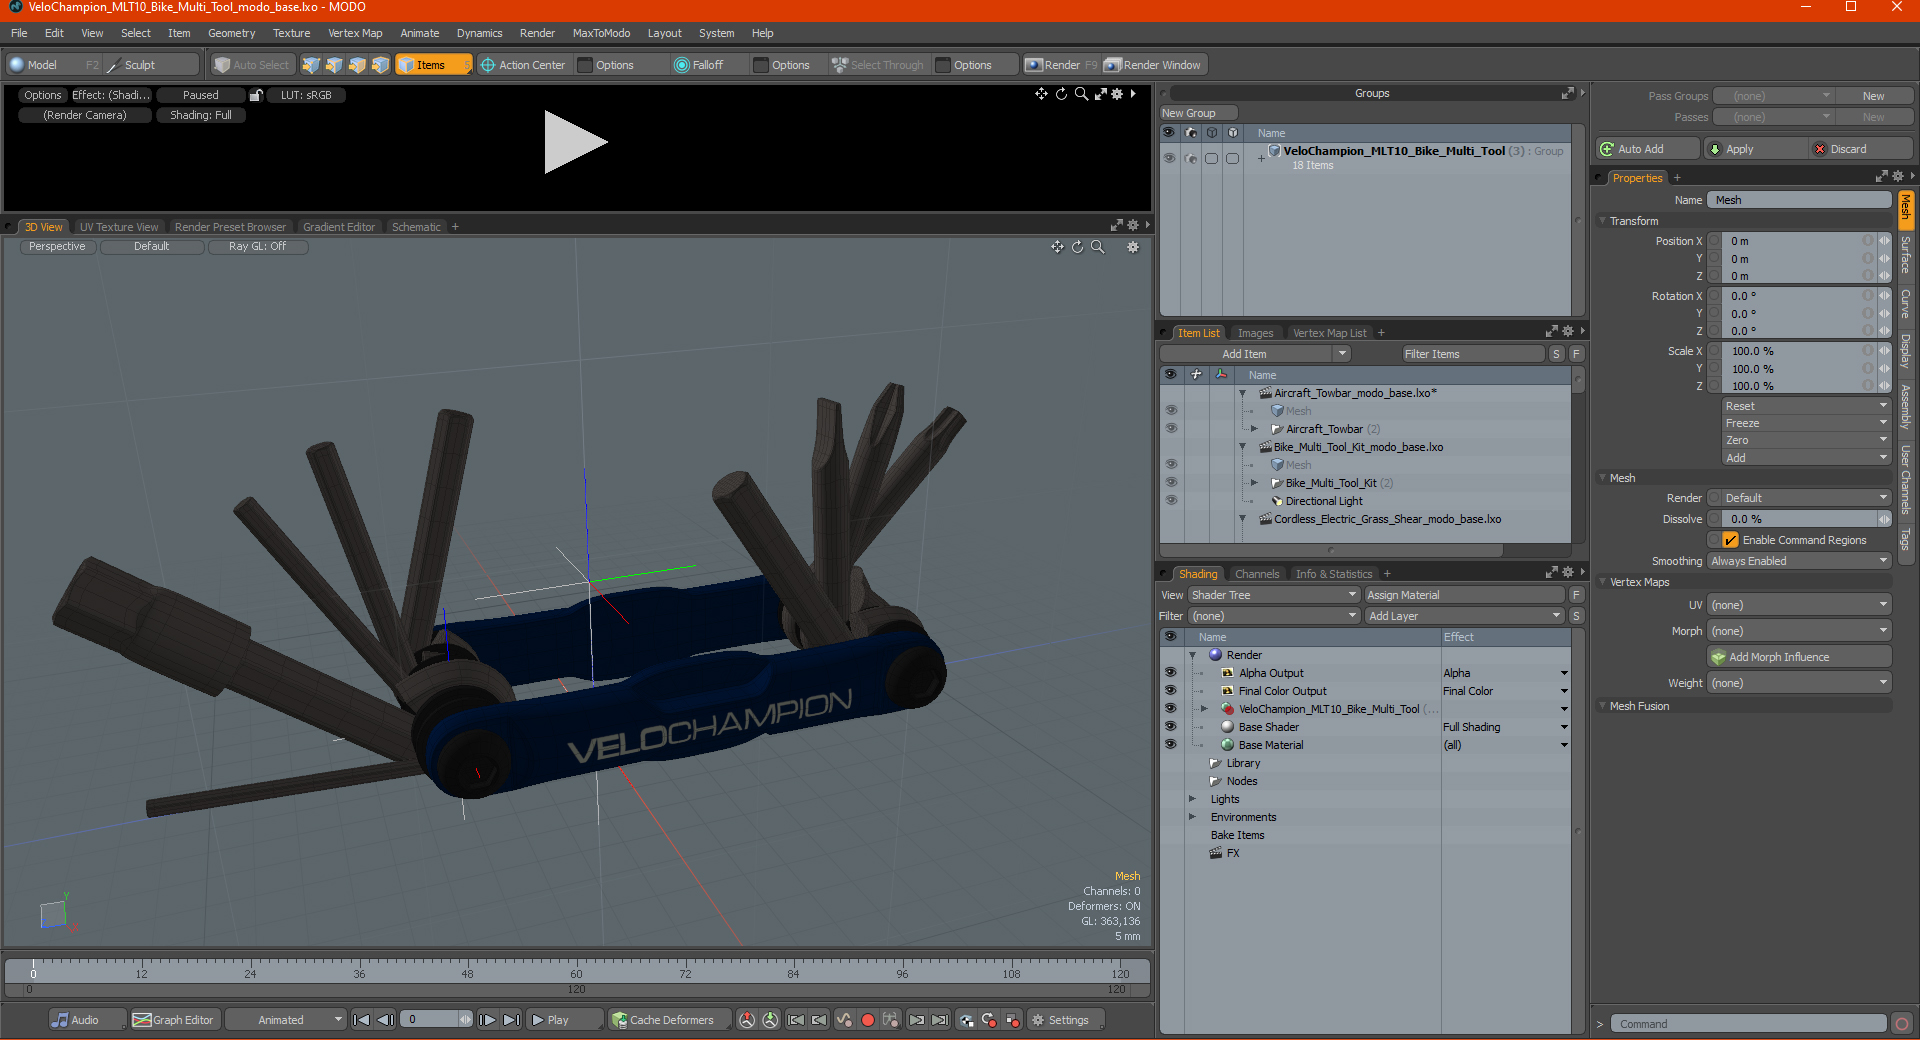Step to next frame
1920x1040 pixels.
pos(487,1020)
